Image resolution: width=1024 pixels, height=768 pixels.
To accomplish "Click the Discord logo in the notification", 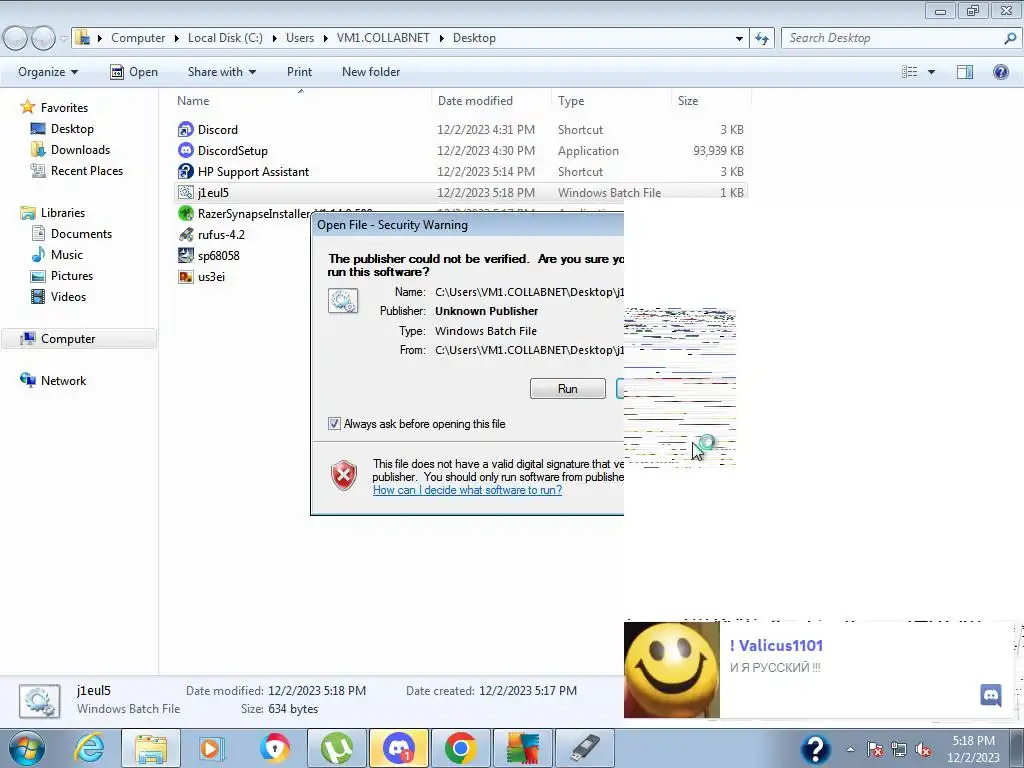I will 991,695.
